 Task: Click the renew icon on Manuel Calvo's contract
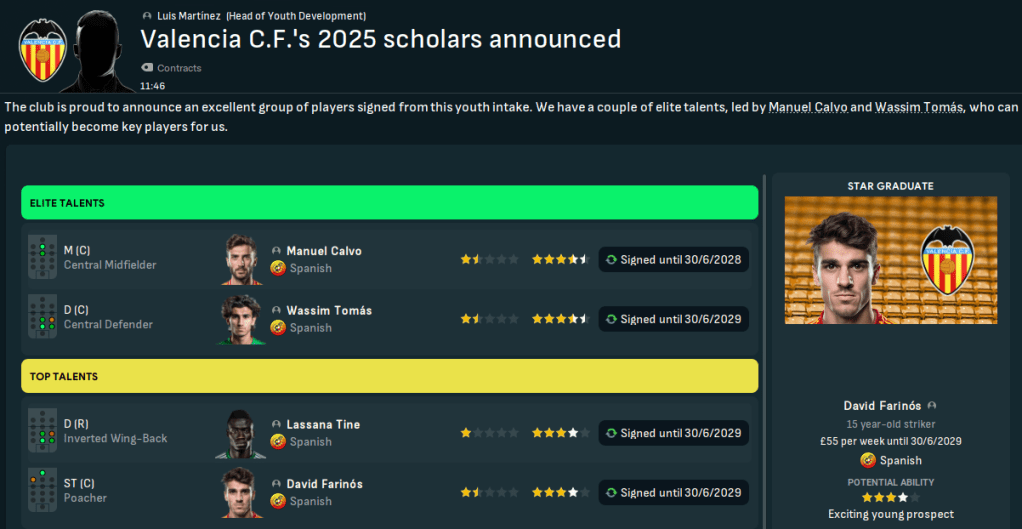coord(611,260)
